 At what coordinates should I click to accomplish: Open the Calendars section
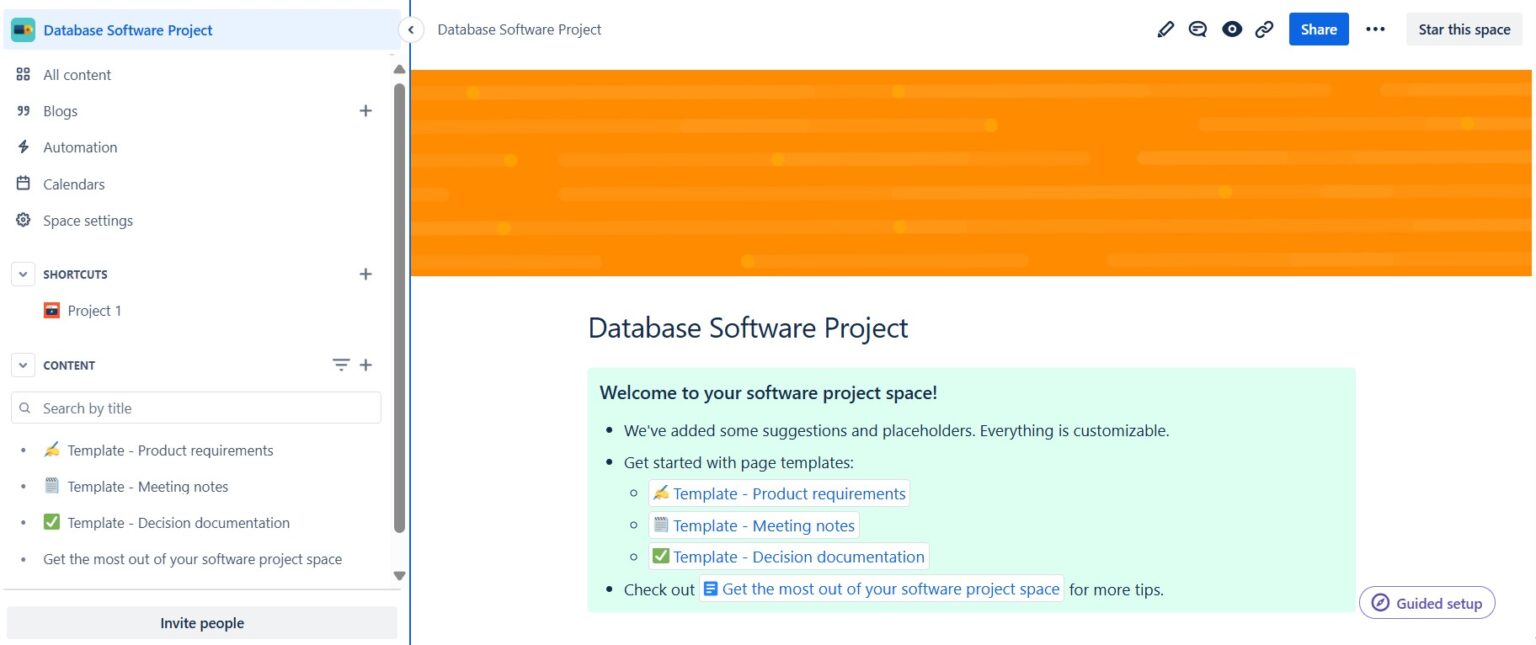click(73, 183)
